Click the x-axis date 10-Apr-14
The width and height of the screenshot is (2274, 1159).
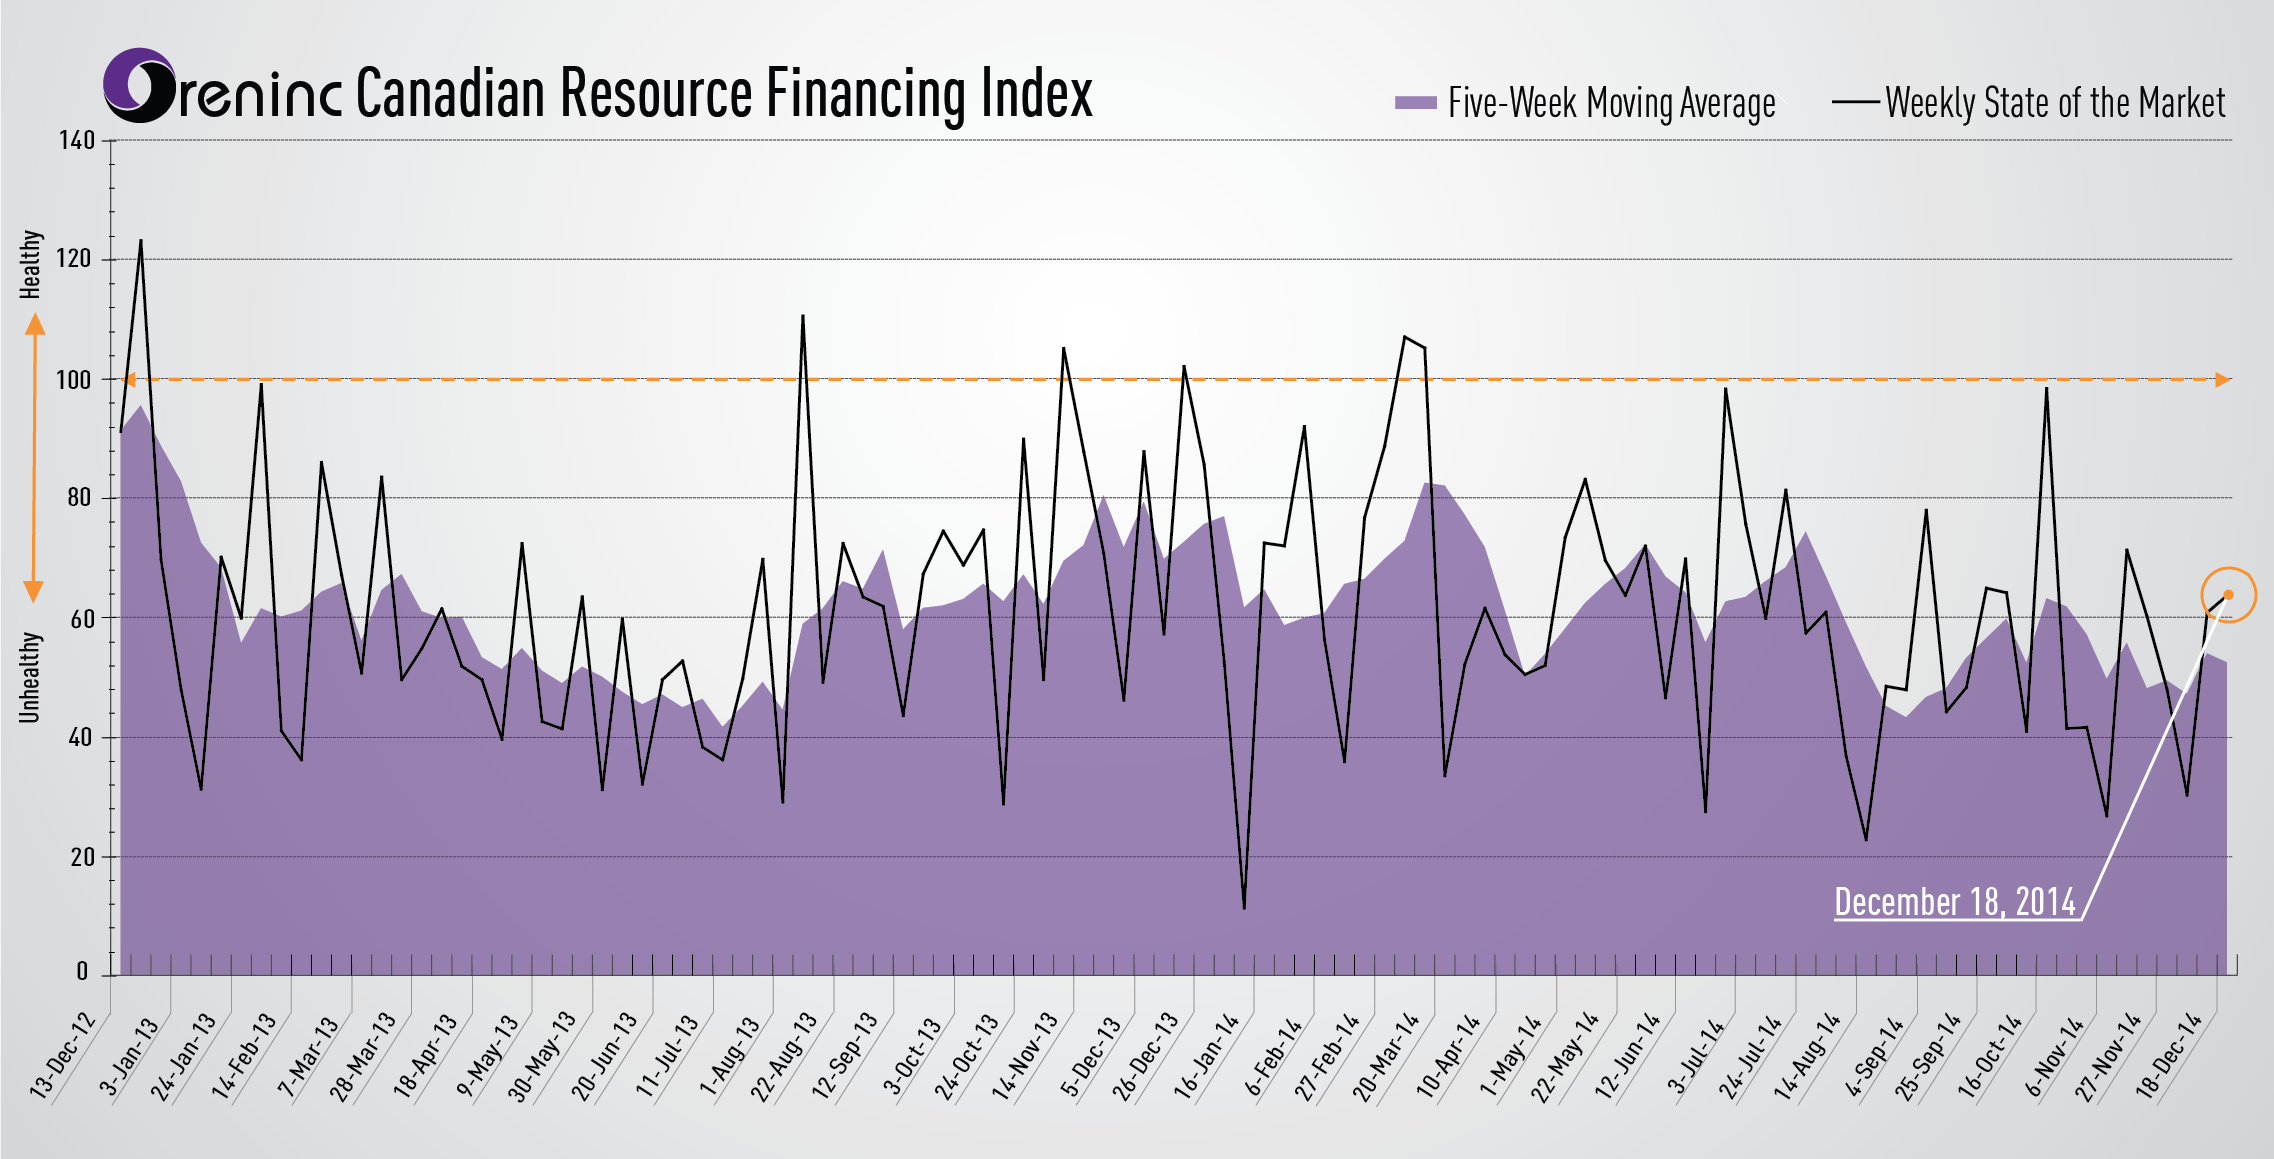pos(1447,1056)
